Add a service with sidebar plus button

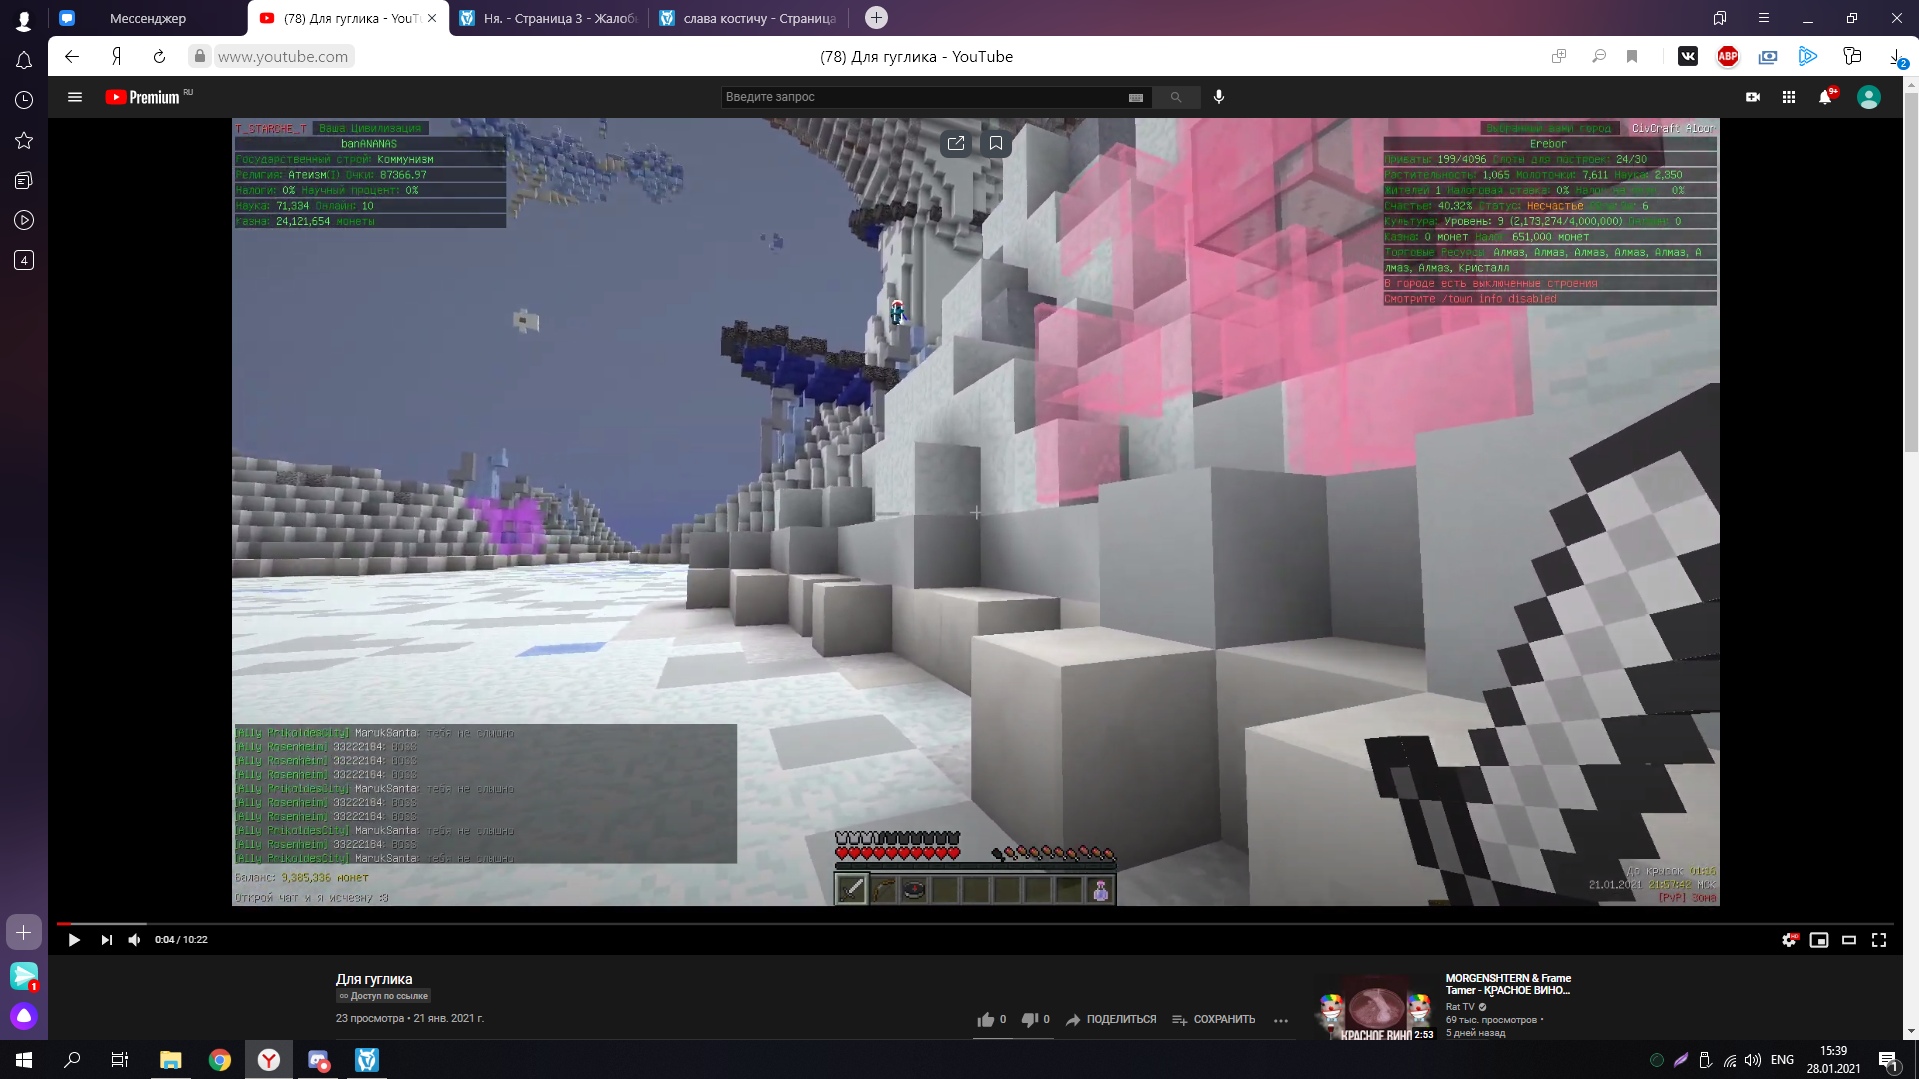click(x=24, y=933)
